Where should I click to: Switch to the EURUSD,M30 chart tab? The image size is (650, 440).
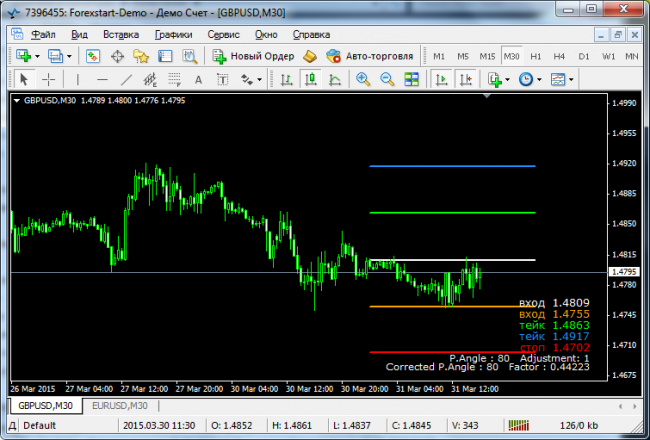(x=119, y=405)
